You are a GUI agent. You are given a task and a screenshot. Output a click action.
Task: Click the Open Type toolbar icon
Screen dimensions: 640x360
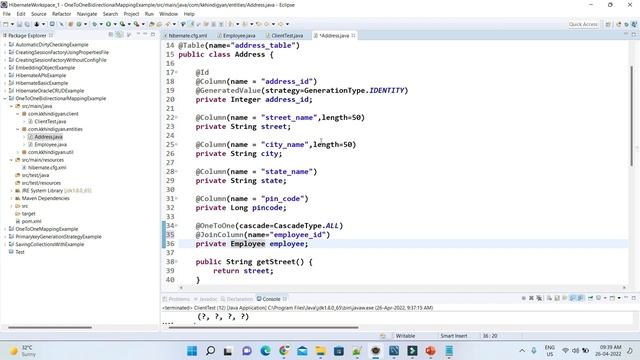coord(151,24)
